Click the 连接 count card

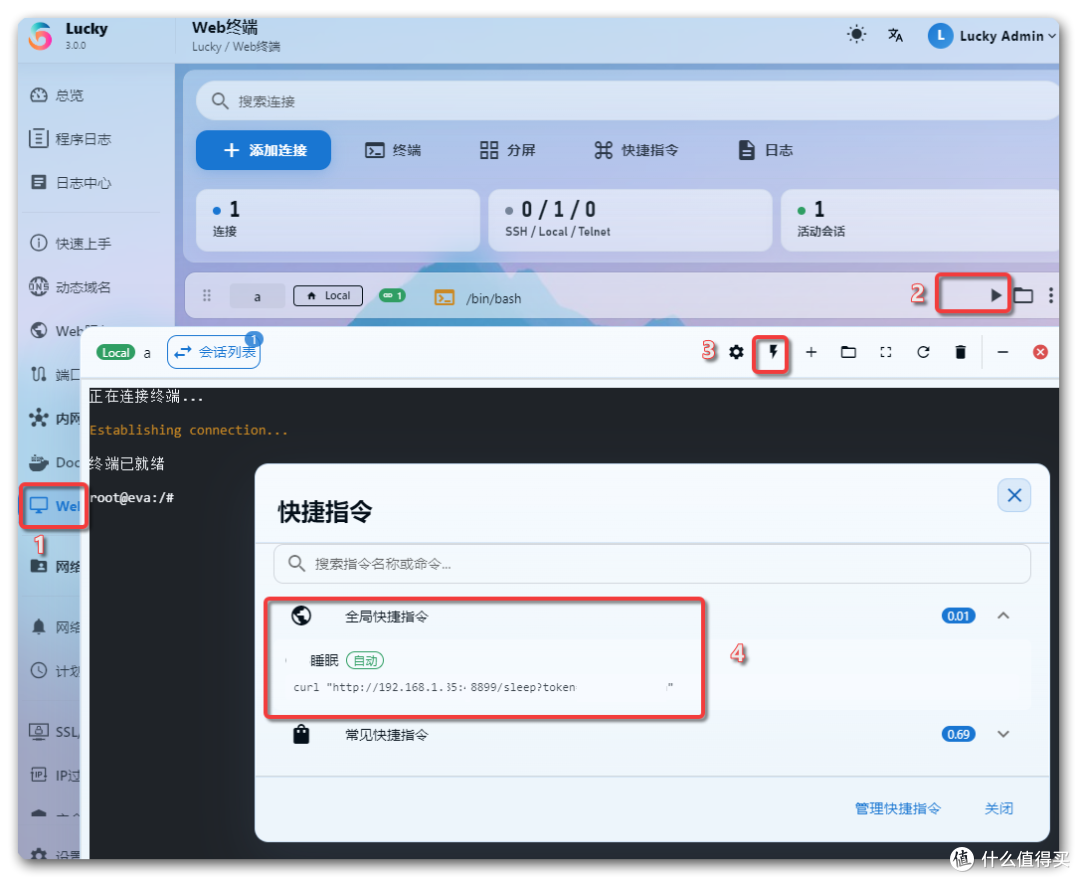pos(338,220)
